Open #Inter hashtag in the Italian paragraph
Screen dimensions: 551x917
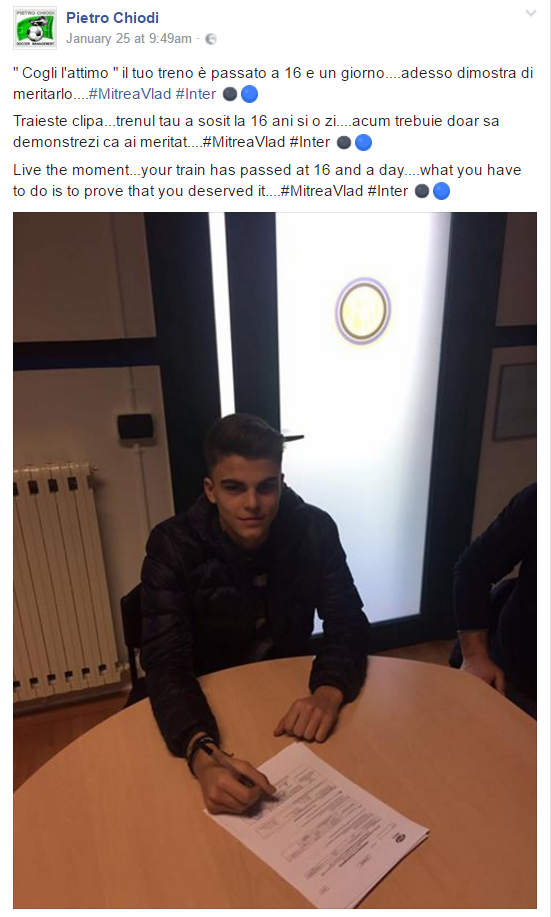(196, 94)
